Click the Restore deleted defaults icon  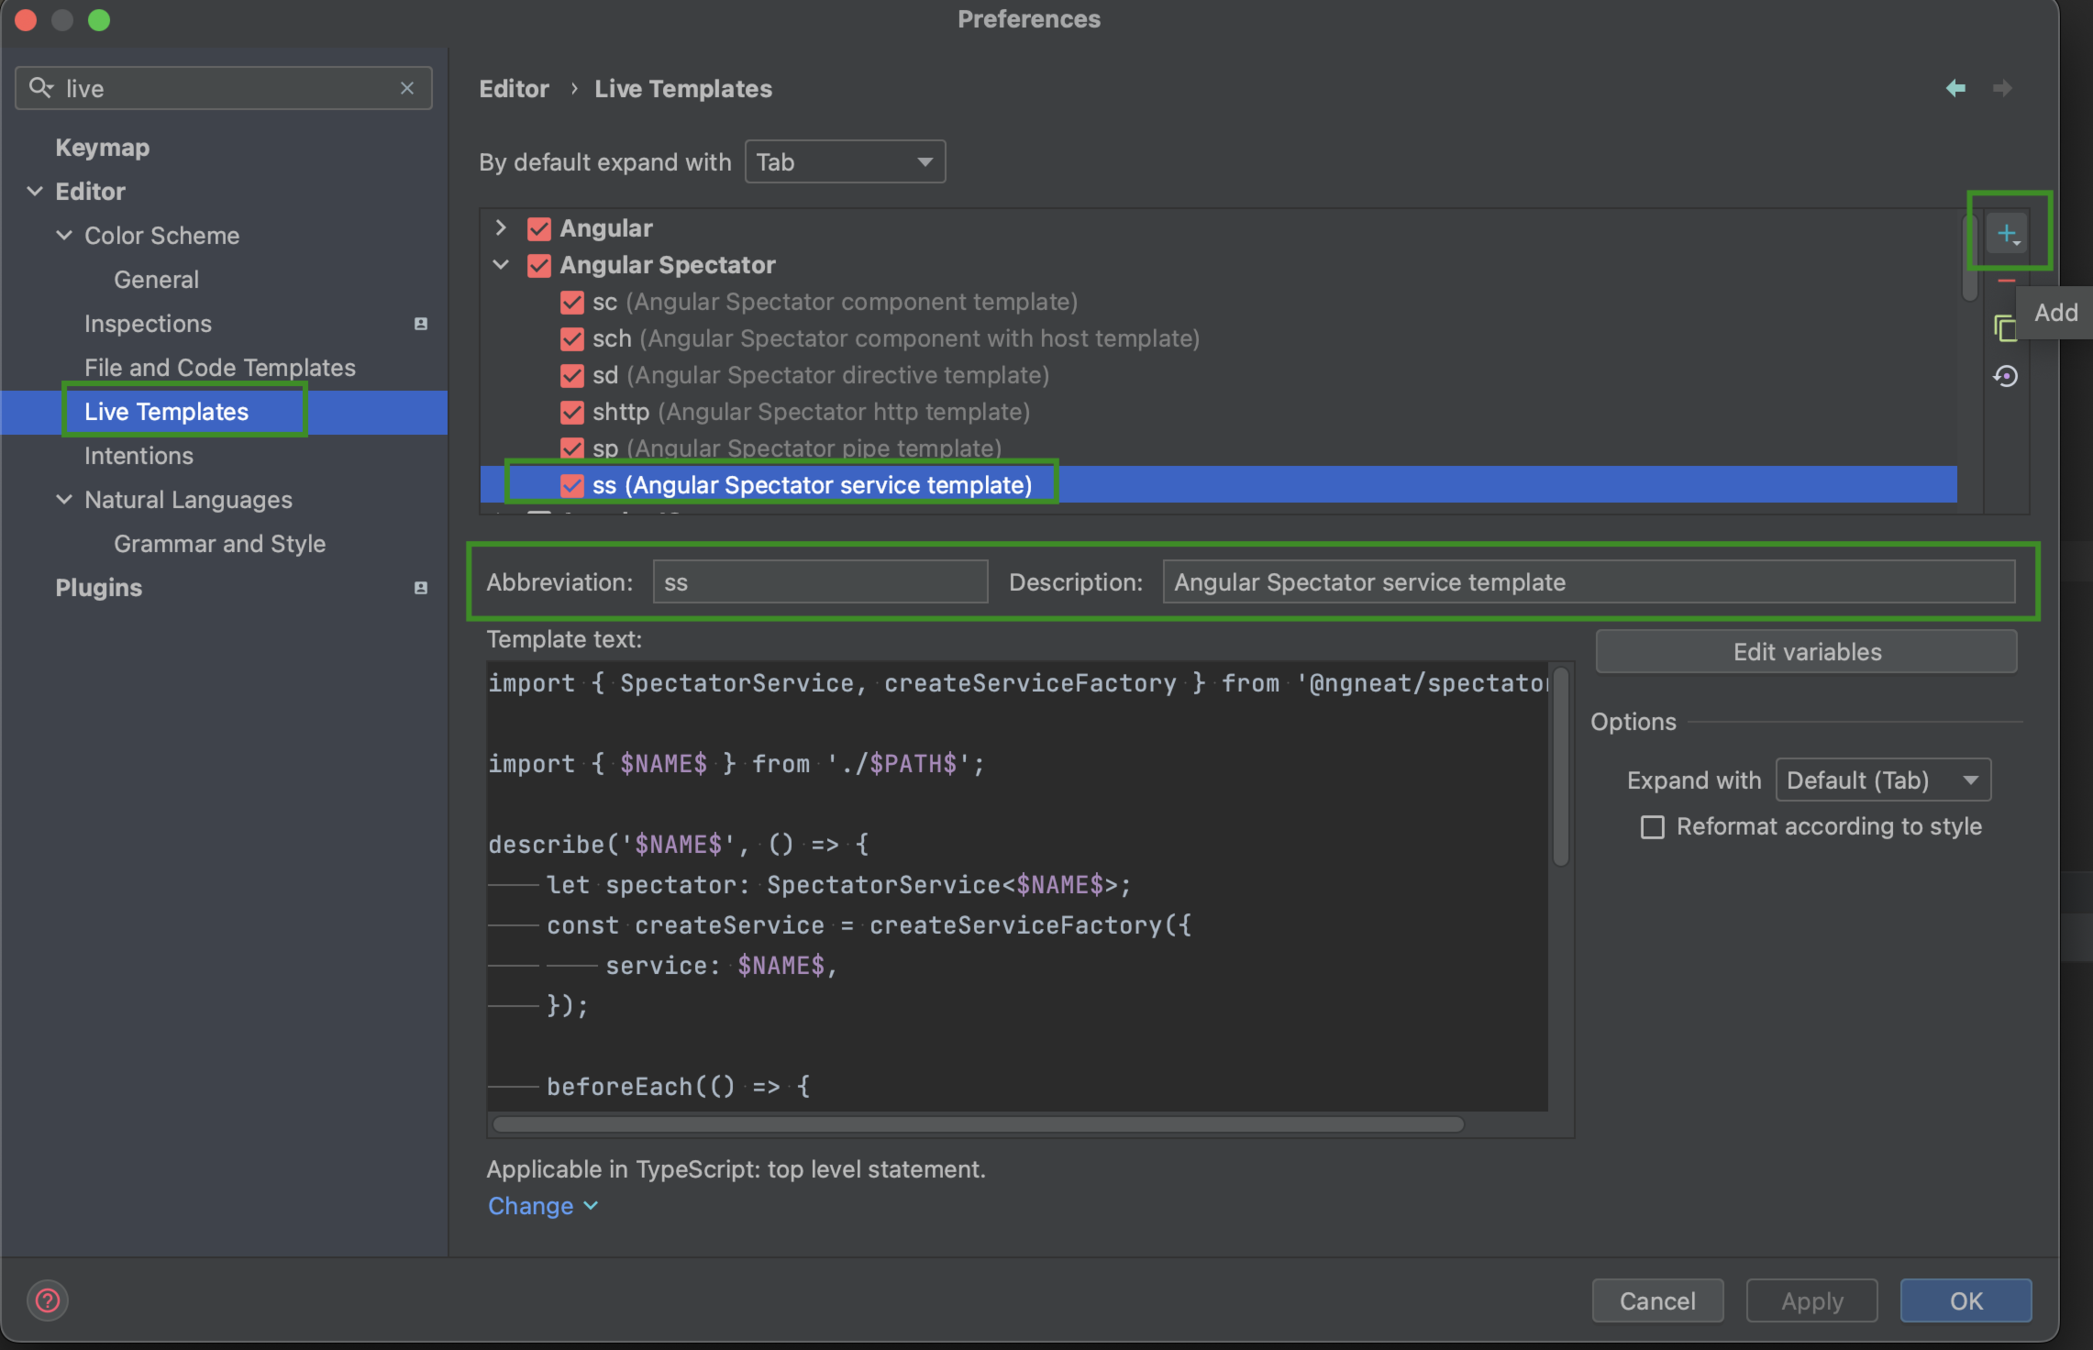tap(2005, 376)
